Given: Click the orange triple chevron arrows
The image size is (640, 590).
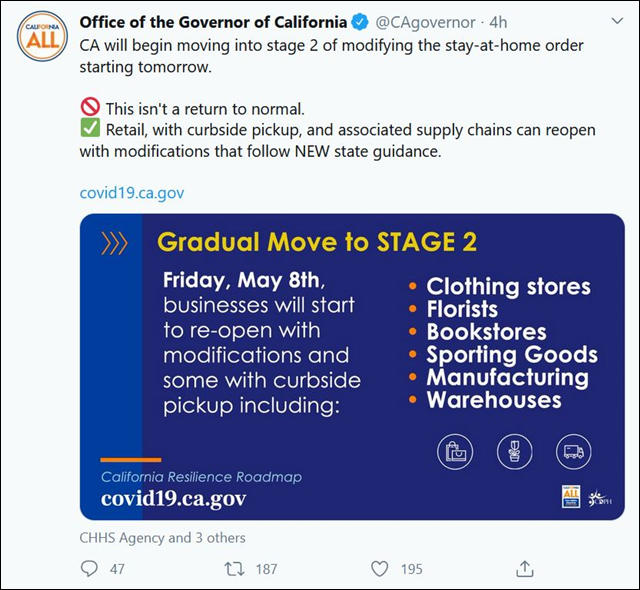Looking at the screenshot, I should tap(114, 243).
